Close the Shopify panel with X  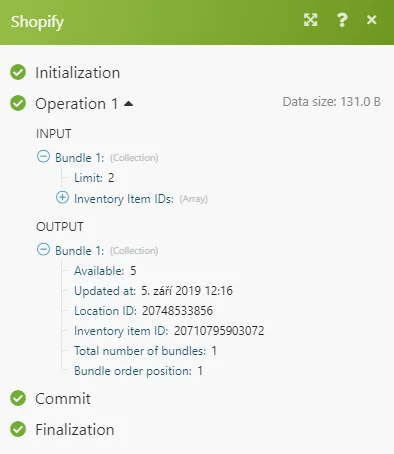point(372,20)
